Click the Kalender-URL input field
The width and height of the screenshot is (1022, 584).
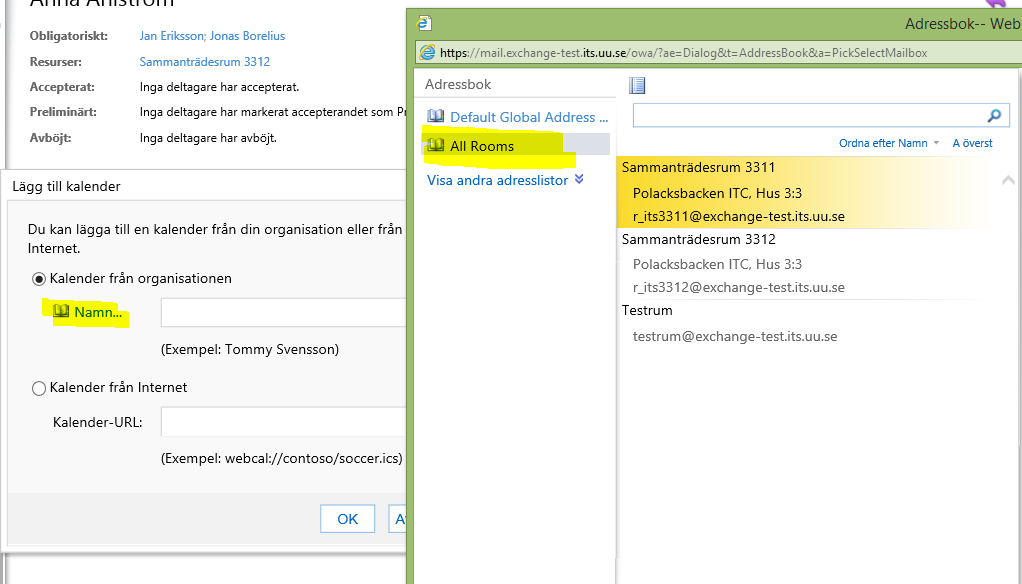284,422
